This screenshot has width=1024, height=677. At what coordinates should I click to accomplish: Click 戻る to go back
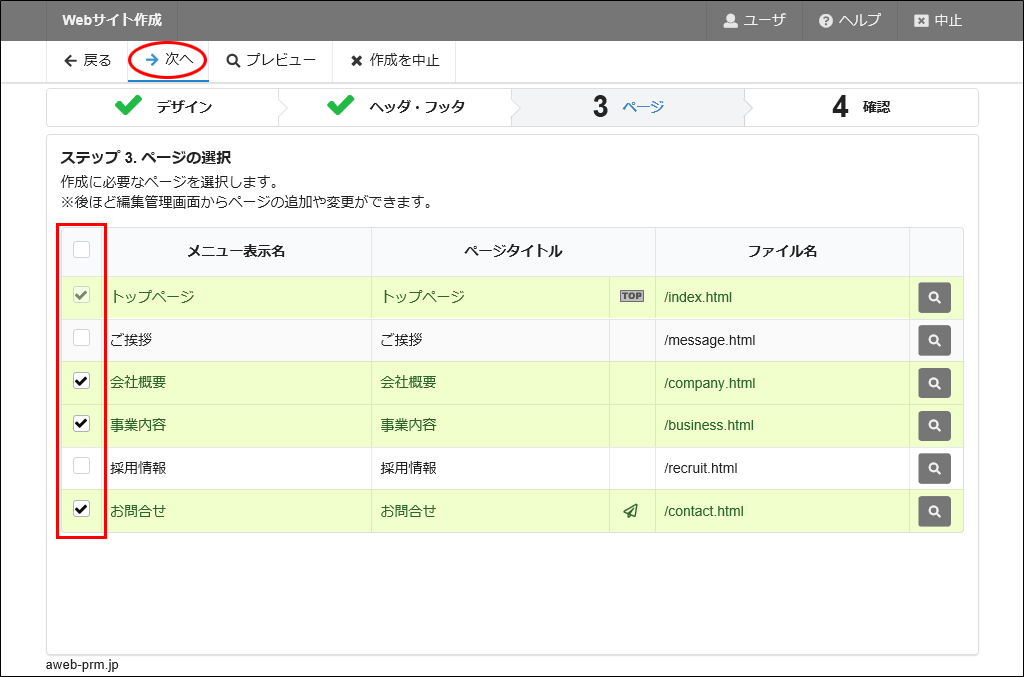(x=88, y=60)
